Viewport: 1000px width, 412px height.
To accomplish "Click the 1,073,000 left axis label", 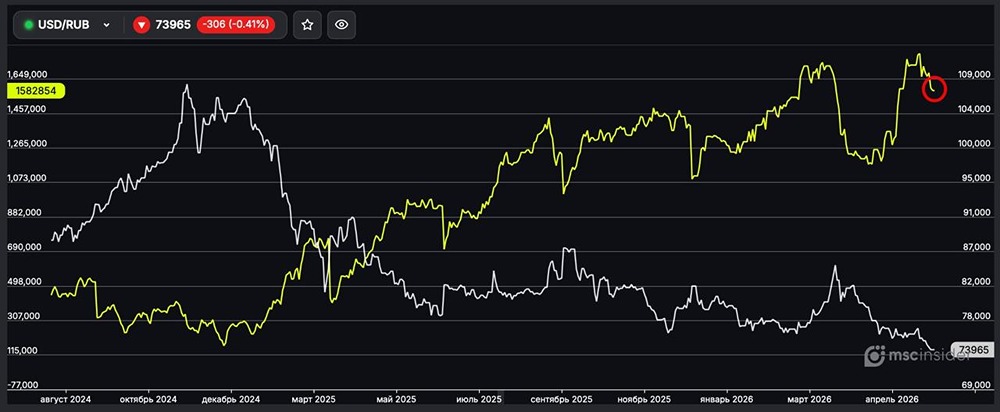I will [x=27, y=179].
